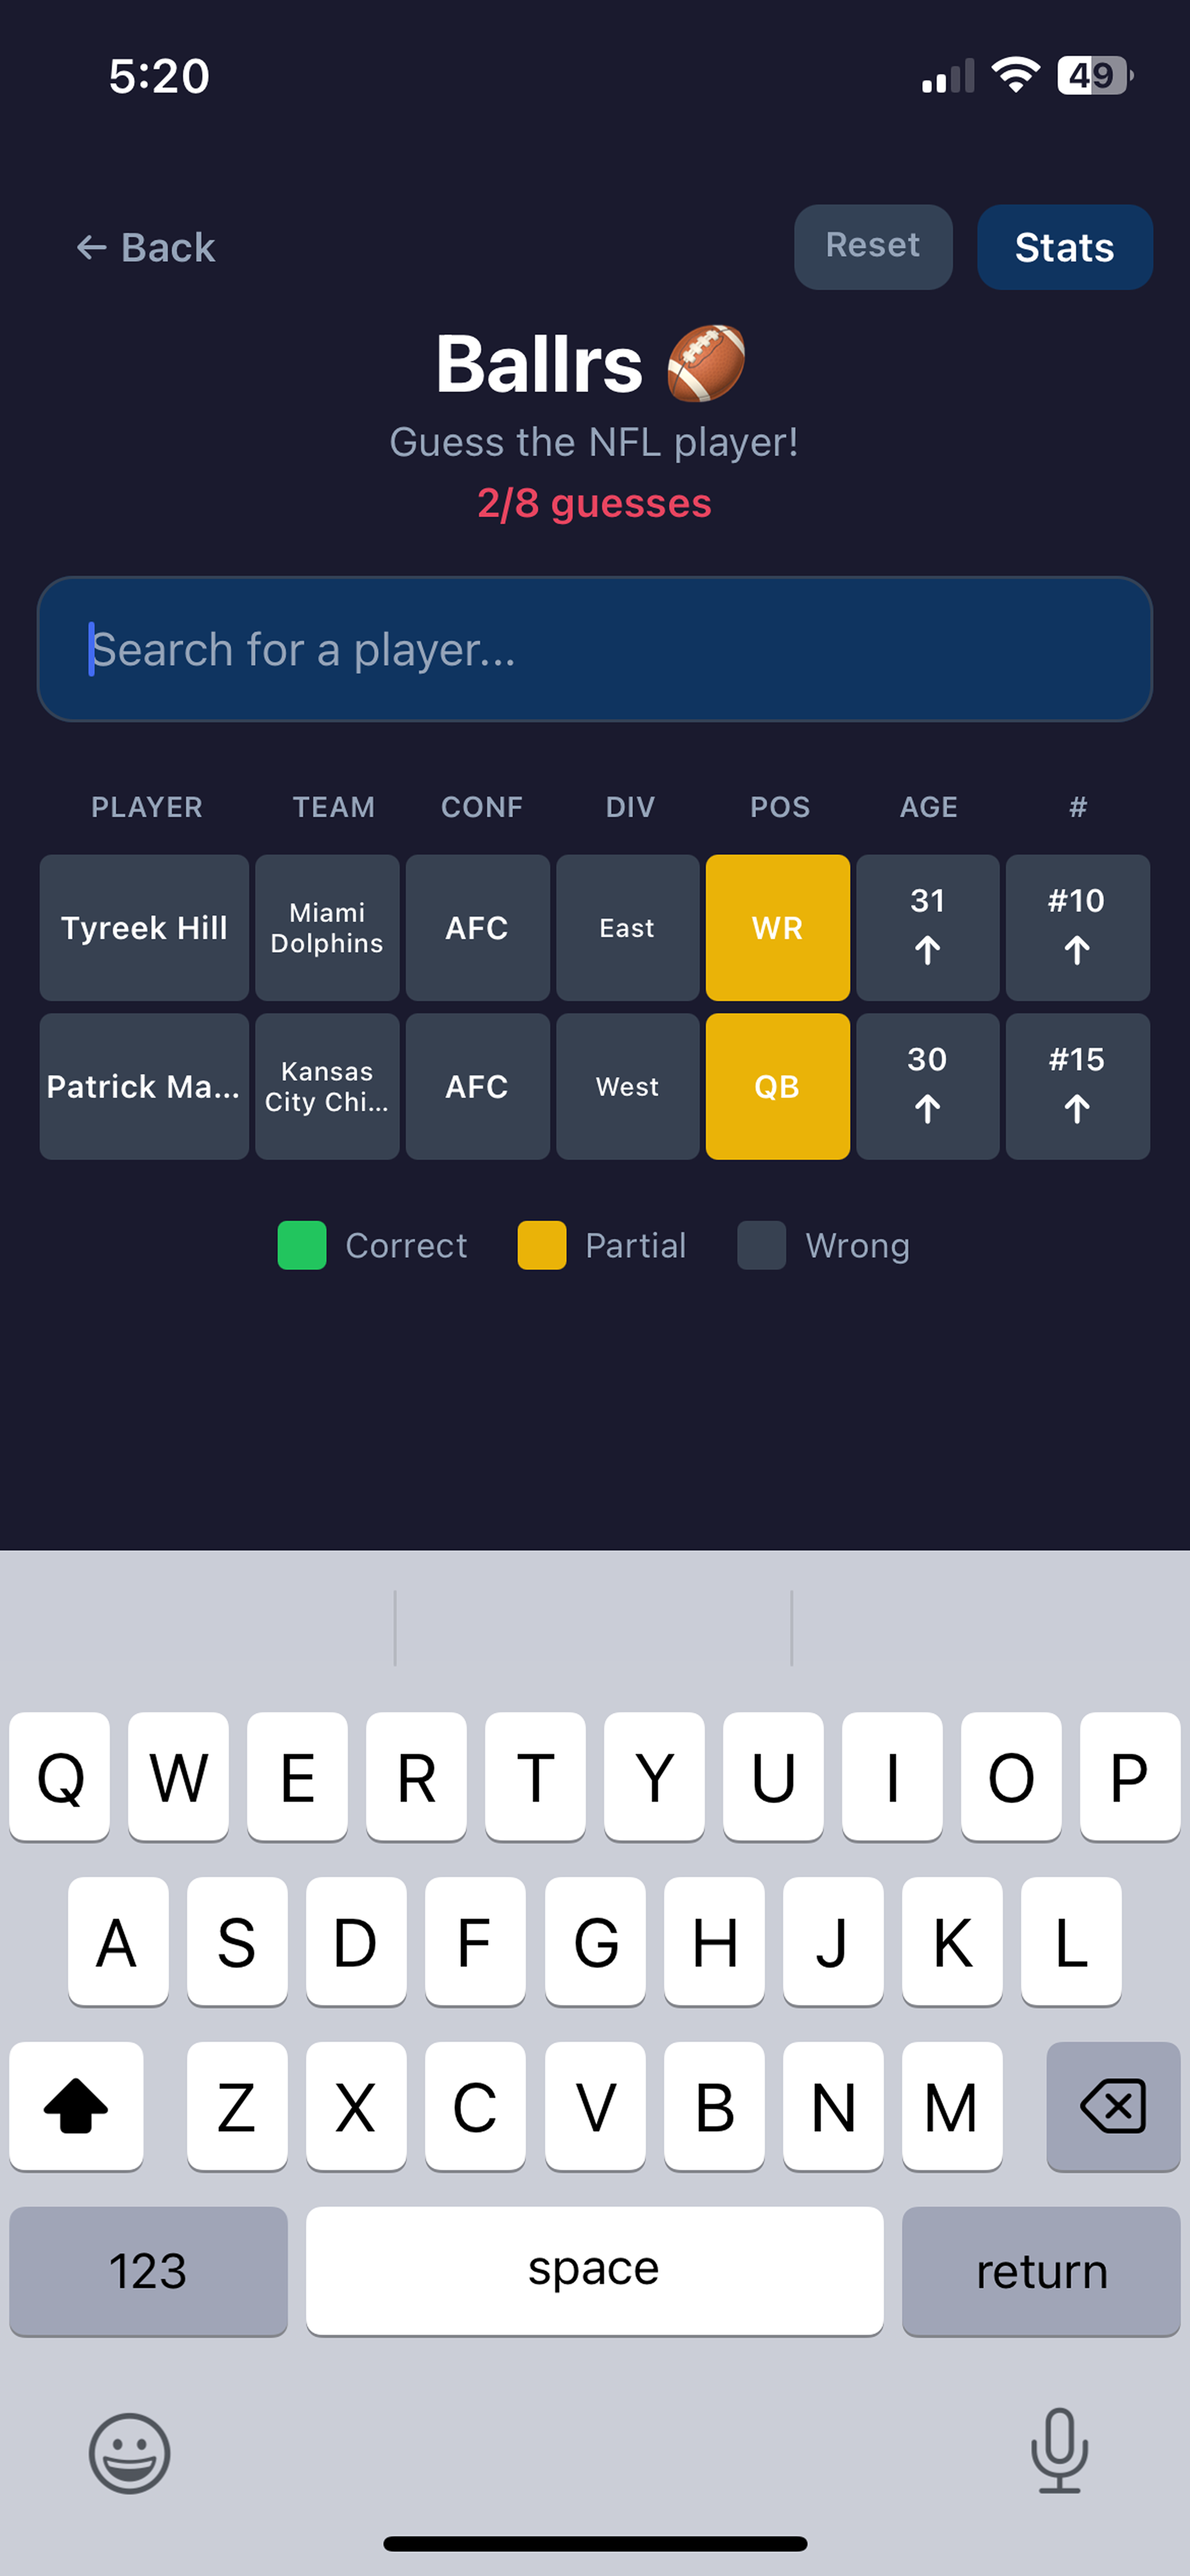Tap the football emoji next to Ballrs title
Image resolution: width=1190 pixels, height=2576 pixels.
click(x=706, y=362)
